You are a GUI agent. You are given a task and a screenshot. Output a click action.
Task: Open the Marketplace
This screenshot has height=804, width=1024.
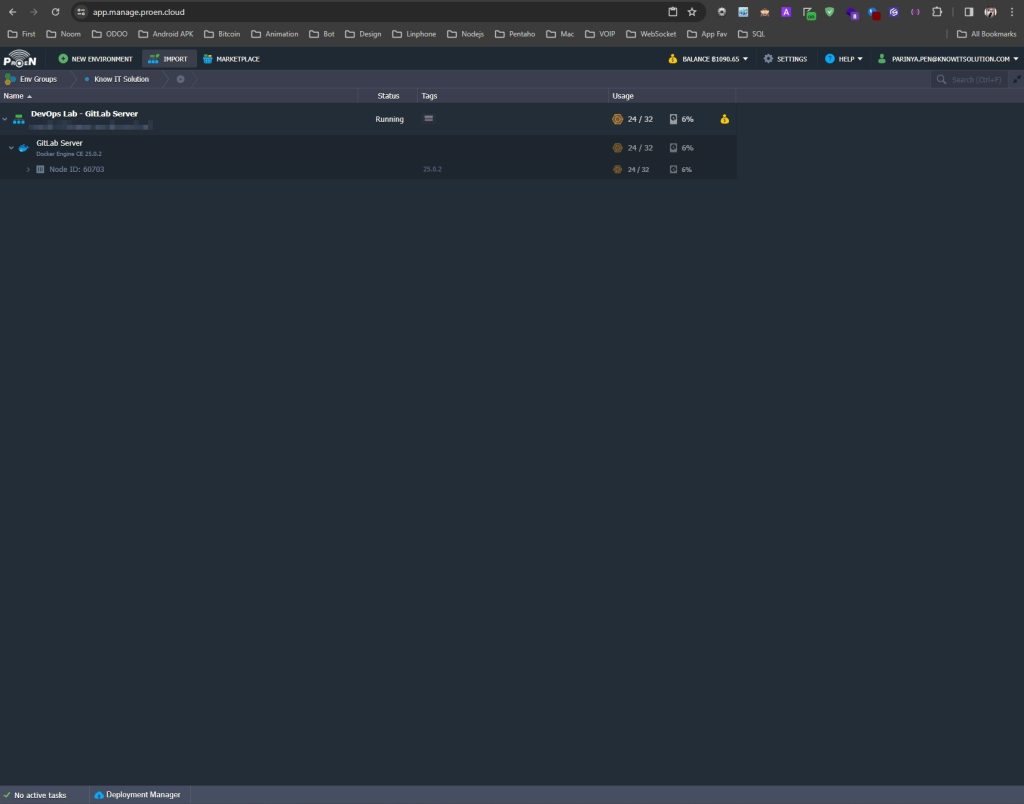click(x=231, y=59)
